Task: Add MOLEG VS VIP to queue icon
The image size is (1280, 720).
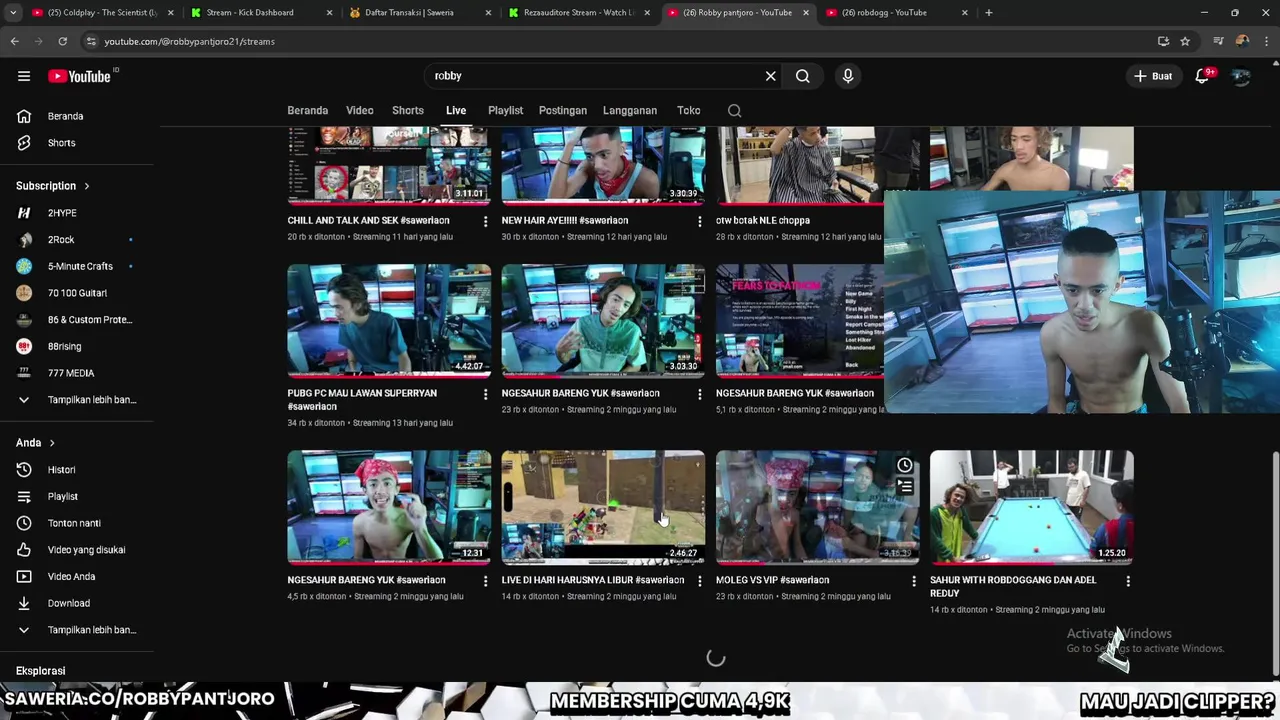Action: coord(904,487)
